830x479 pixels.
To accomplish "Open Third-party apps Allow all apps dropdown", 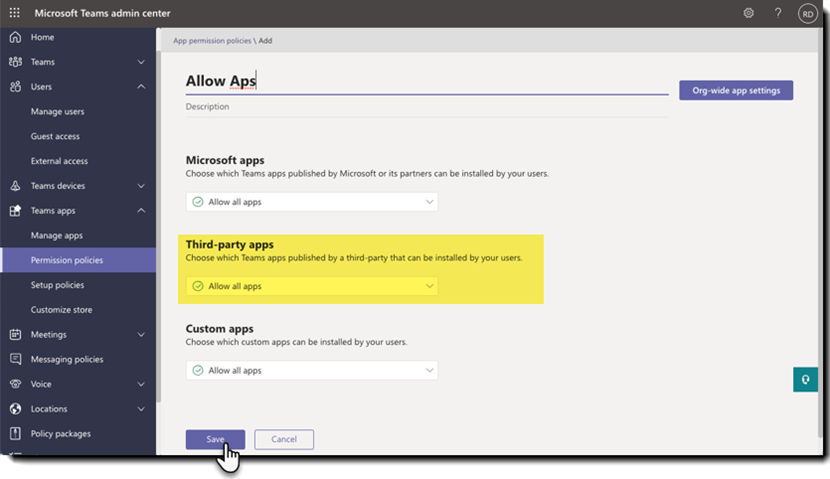I will [312, 286].
